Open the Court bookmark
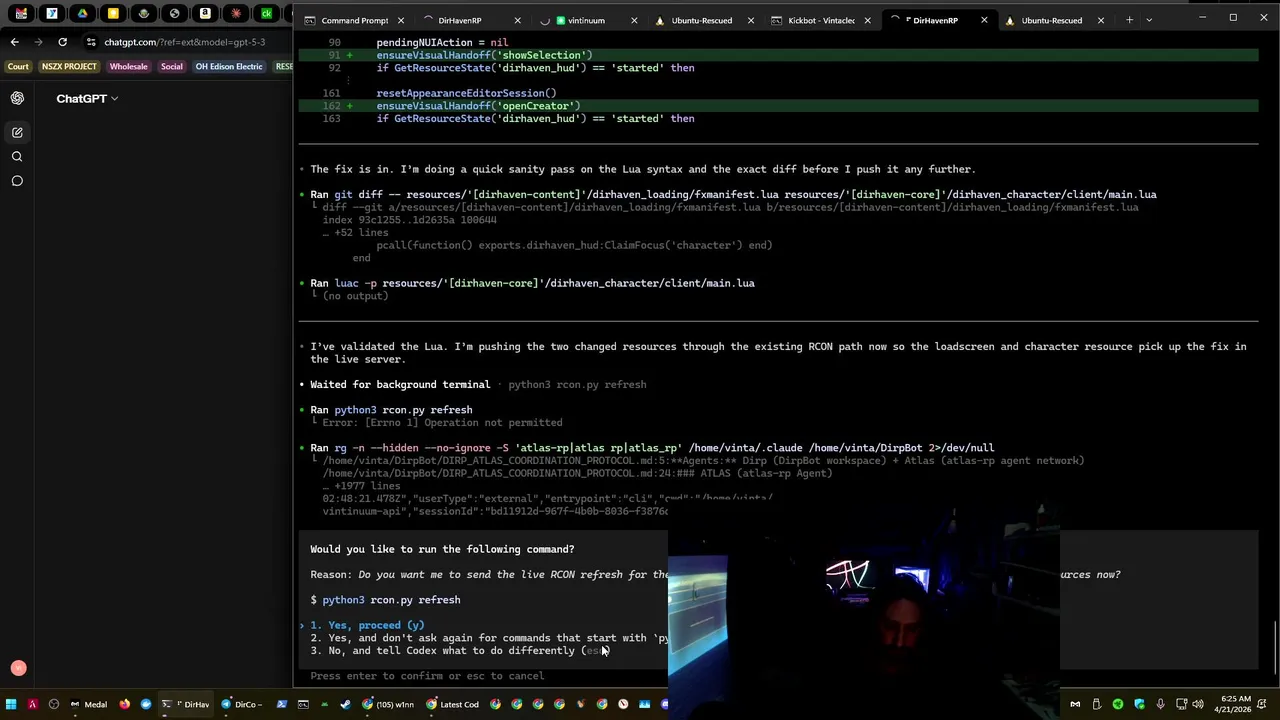1280x720 pixels. point(18,66)
